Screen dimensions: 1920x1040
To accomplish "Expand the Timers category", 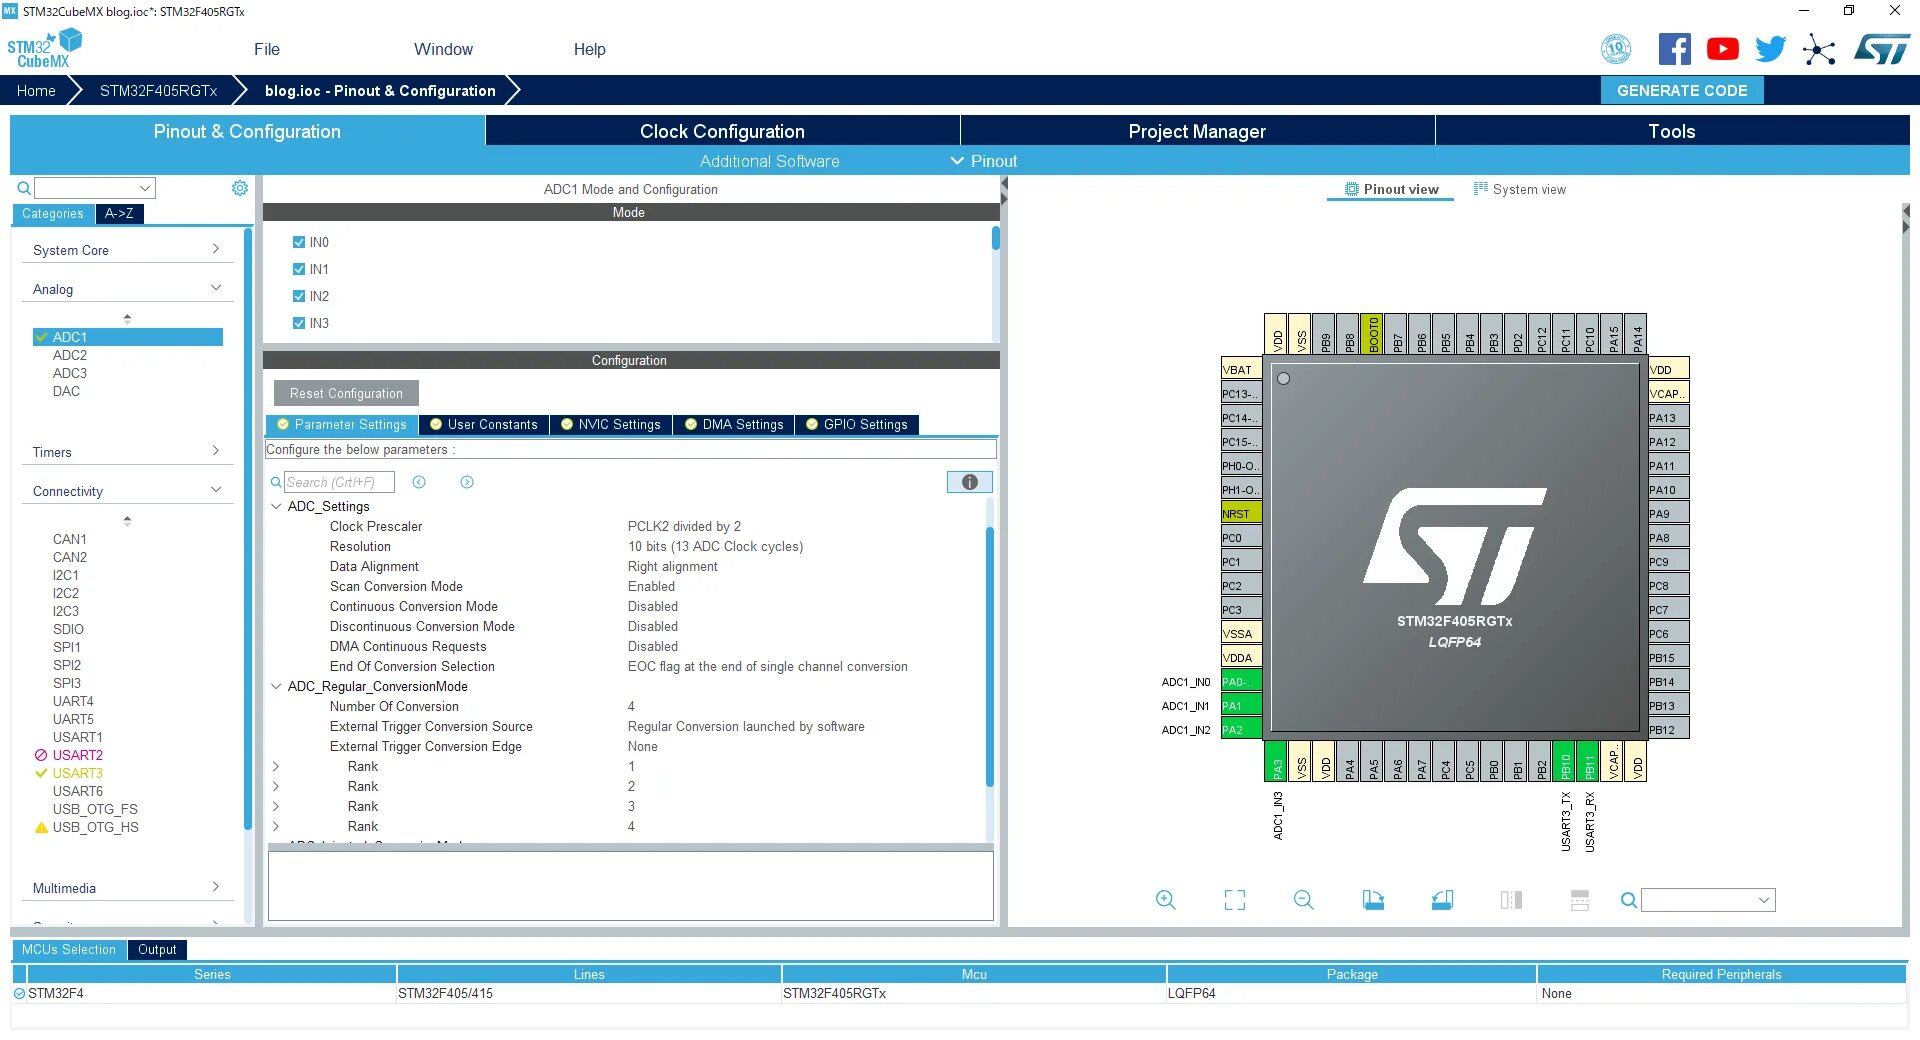I will pyautogui.click(x=126, y=452).
